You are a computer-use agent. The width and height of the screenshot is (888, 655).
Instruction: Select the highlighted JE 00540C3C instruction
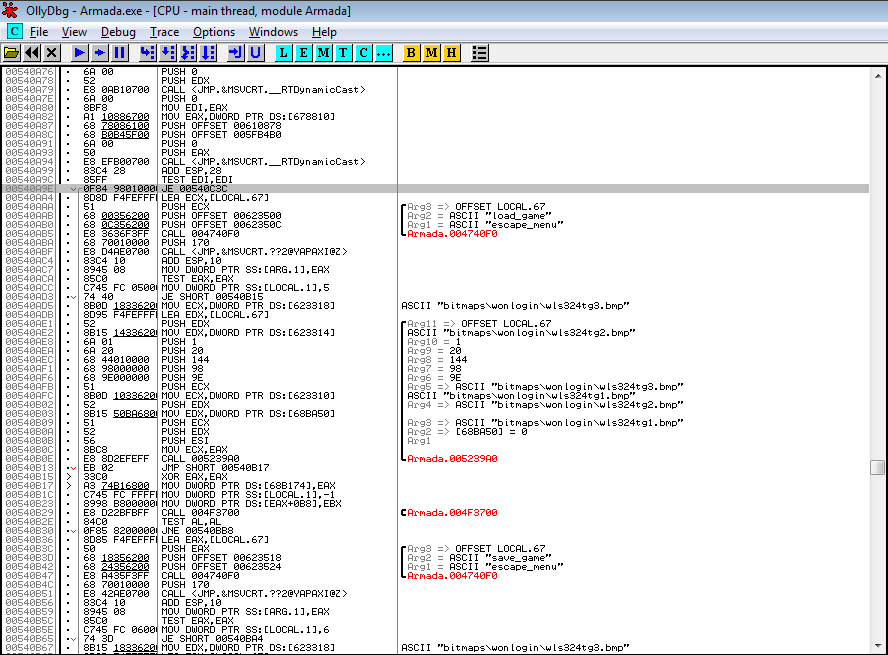(194, 189)
